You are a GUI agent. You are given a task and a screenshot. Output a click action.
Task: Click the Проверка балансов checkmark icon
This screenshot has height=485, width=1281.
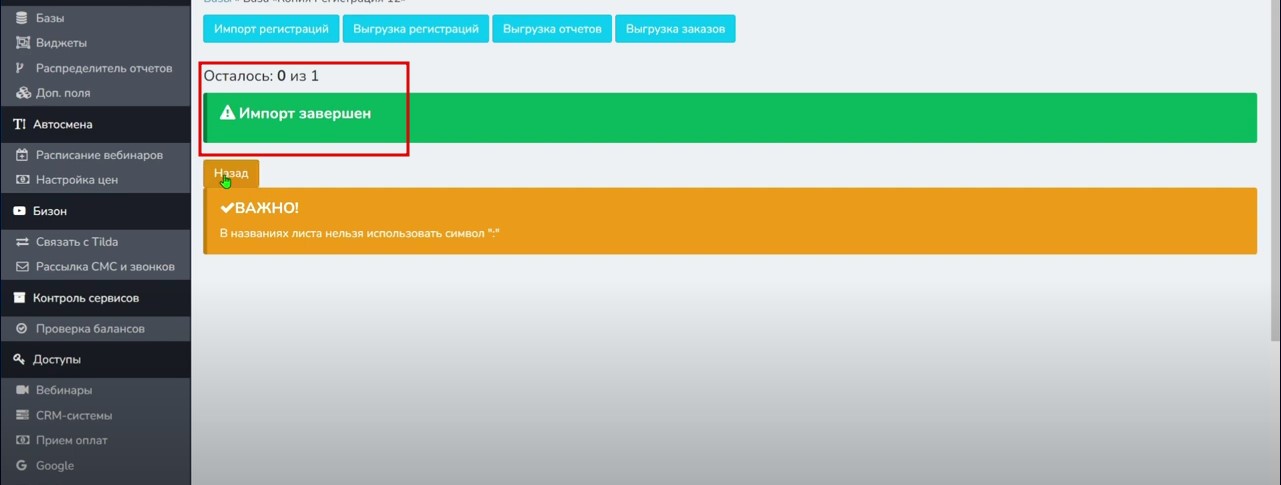click(23, 328)
